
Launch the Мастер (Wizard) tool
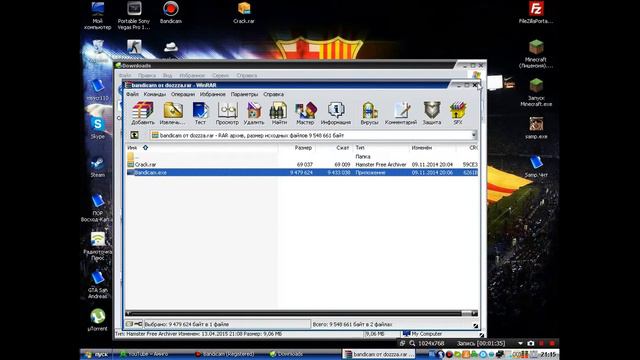pos(305,113)
